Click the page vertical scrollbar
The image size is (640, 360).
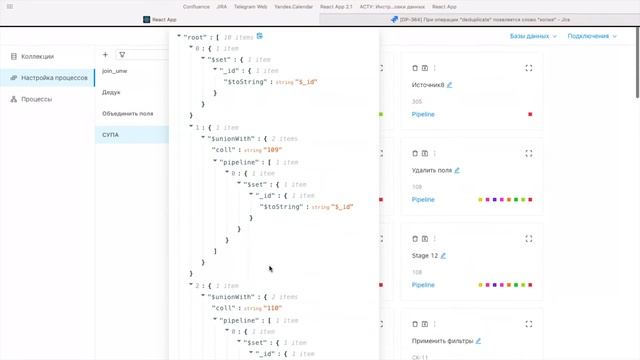(637, 63)
